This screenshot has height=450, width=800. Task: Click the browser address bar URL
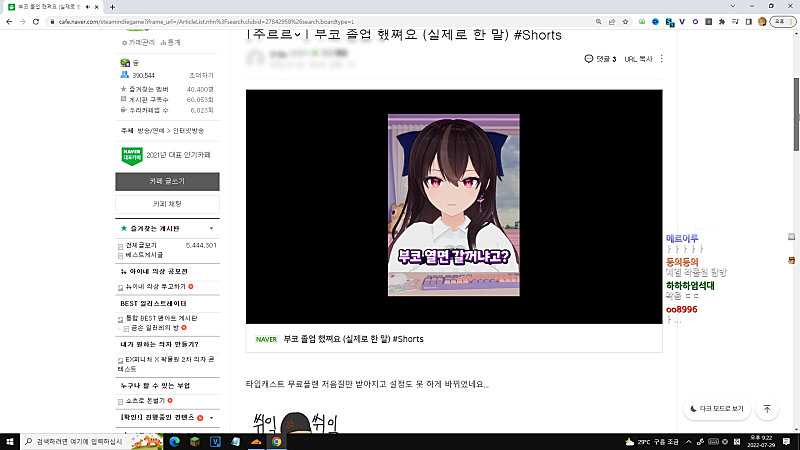tap(206, 21)
